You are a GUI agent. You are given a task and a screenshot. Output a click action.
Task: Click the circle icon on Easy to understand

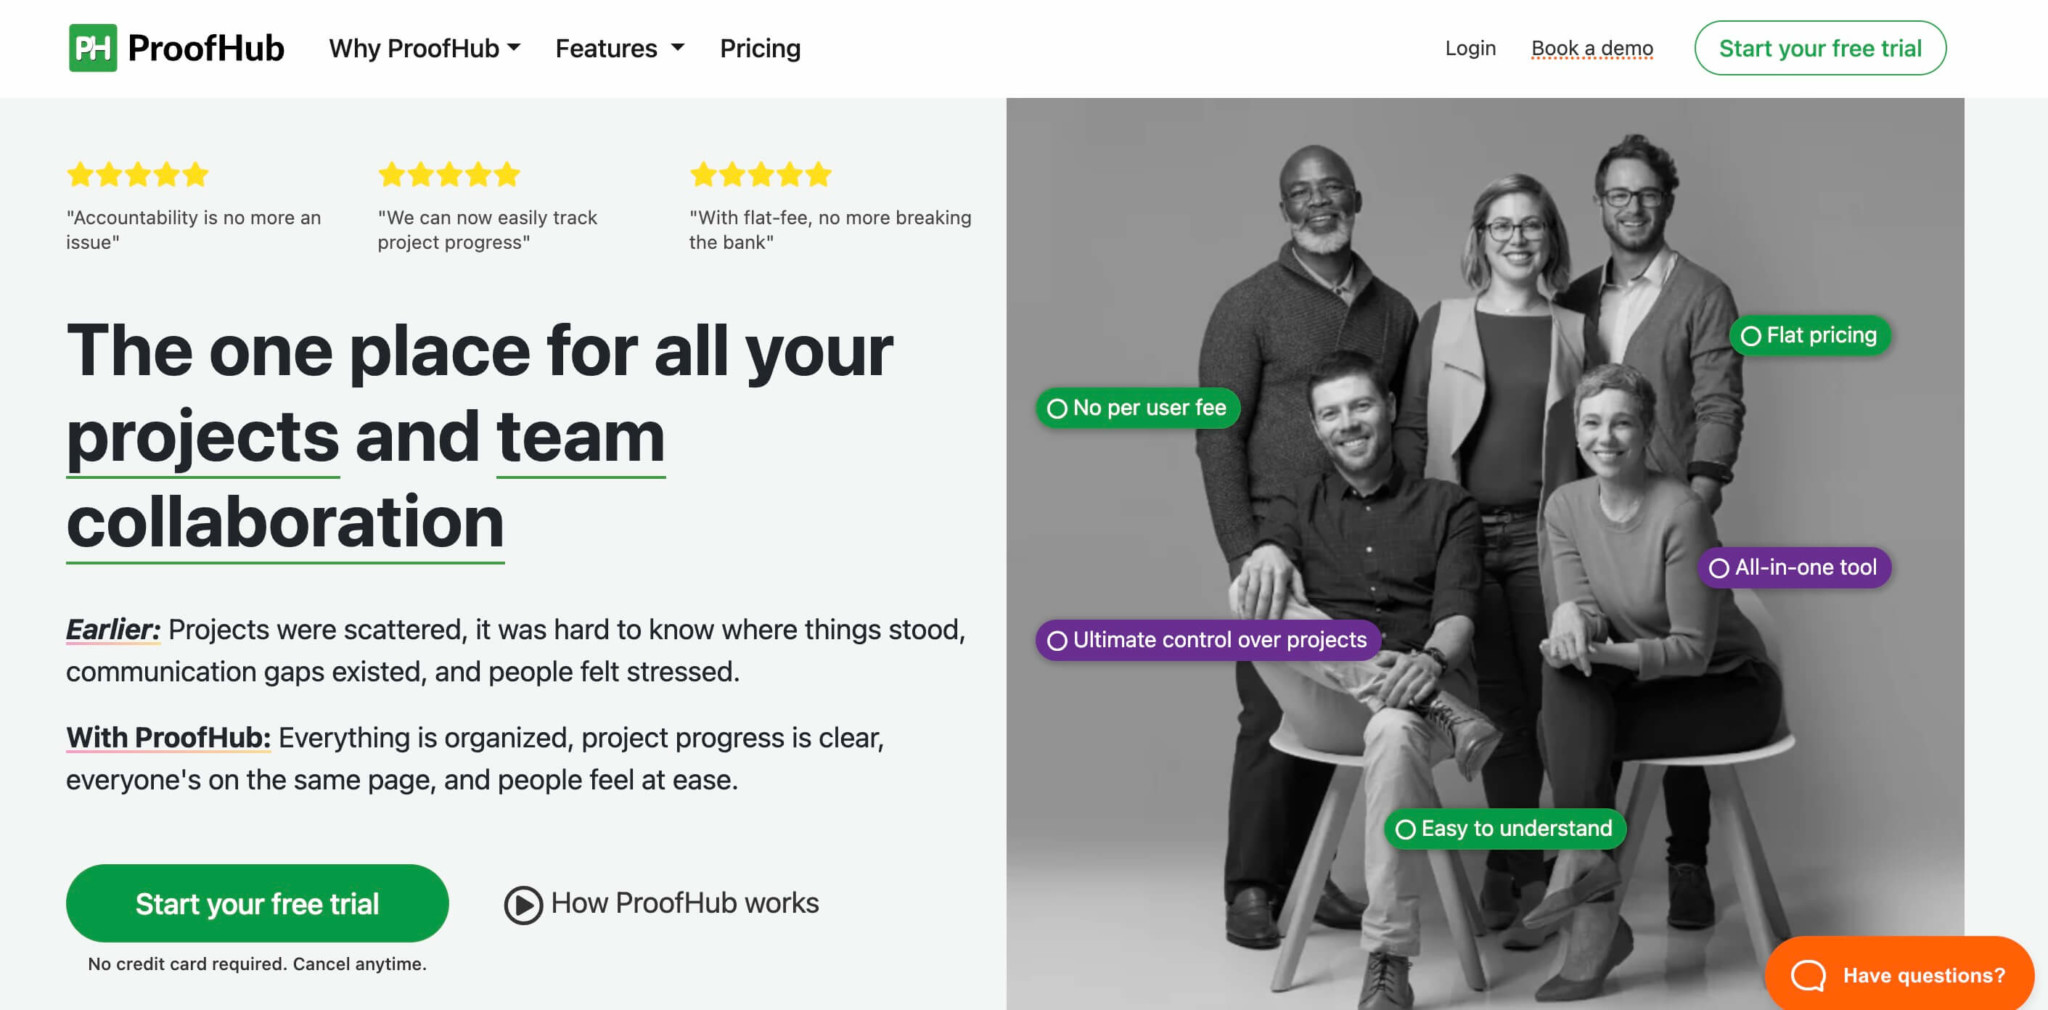click(1405, 829)
